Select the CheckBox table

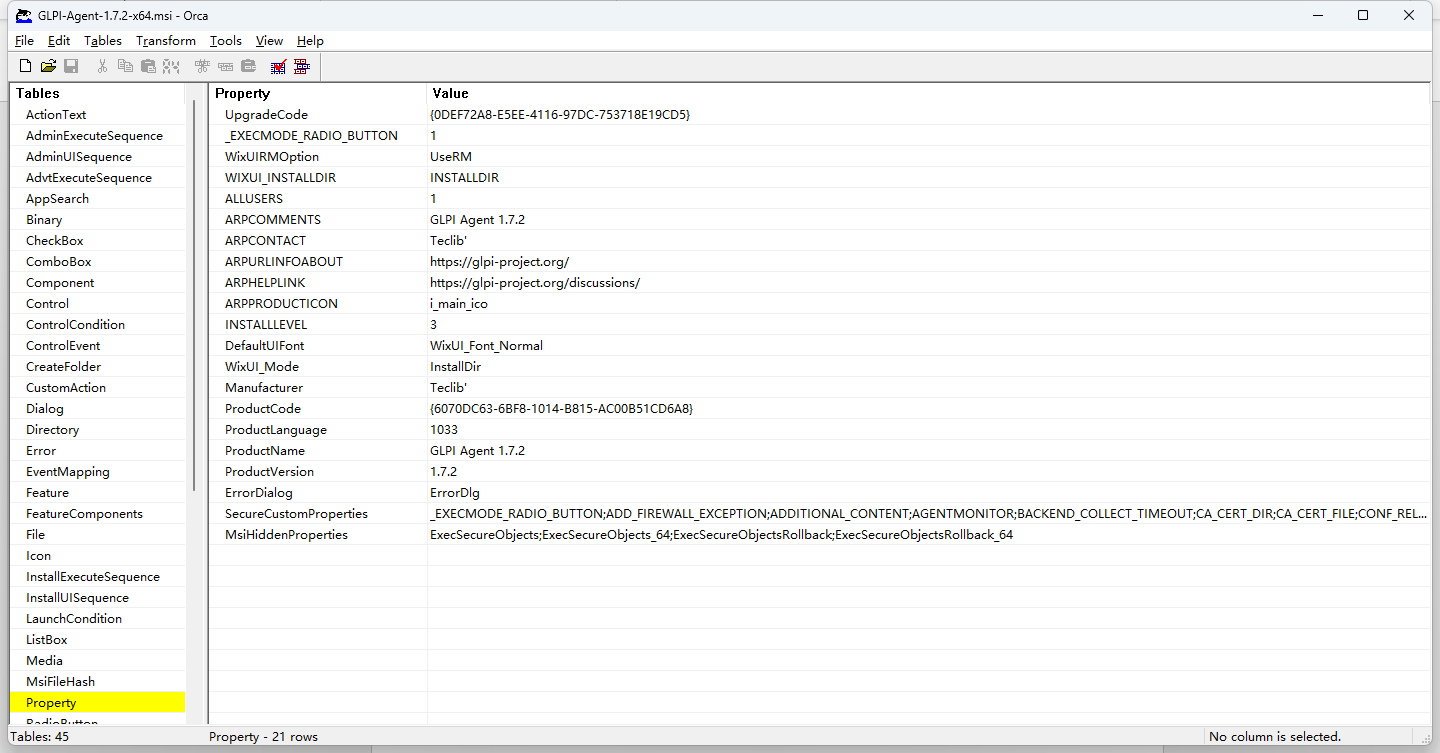pos(55,241)
